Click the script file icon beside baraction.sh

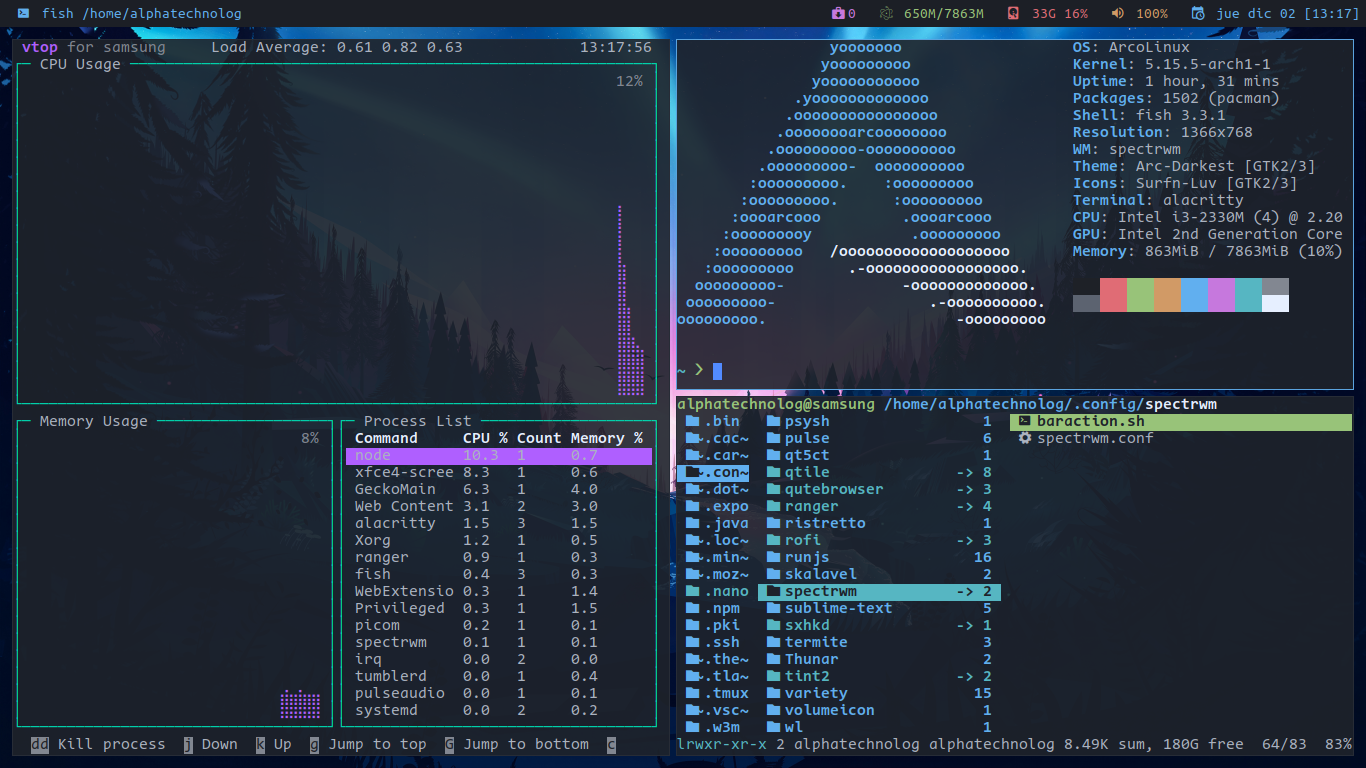(x=1024, y=422)
